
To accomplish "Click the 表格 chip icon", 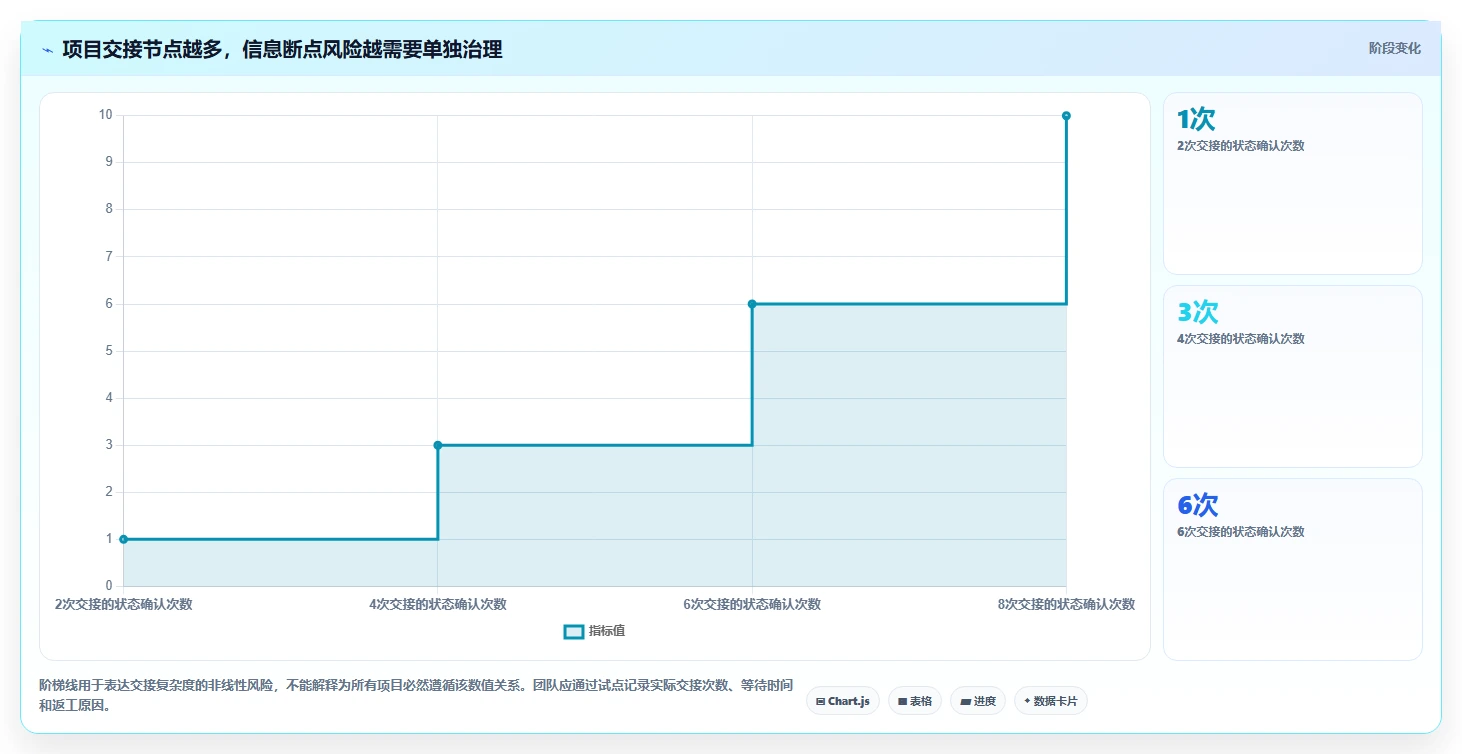I will 902,702.
